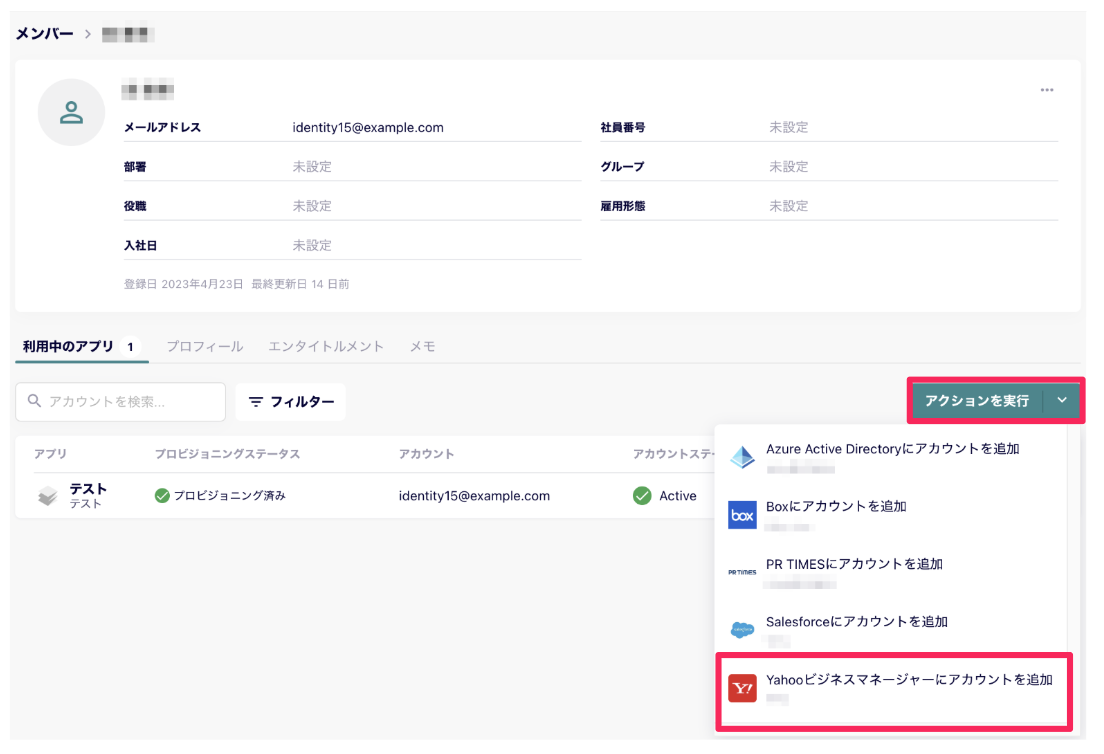
Task: Click the identity15@example.com account table cell
Action: [x=474, y=496]
